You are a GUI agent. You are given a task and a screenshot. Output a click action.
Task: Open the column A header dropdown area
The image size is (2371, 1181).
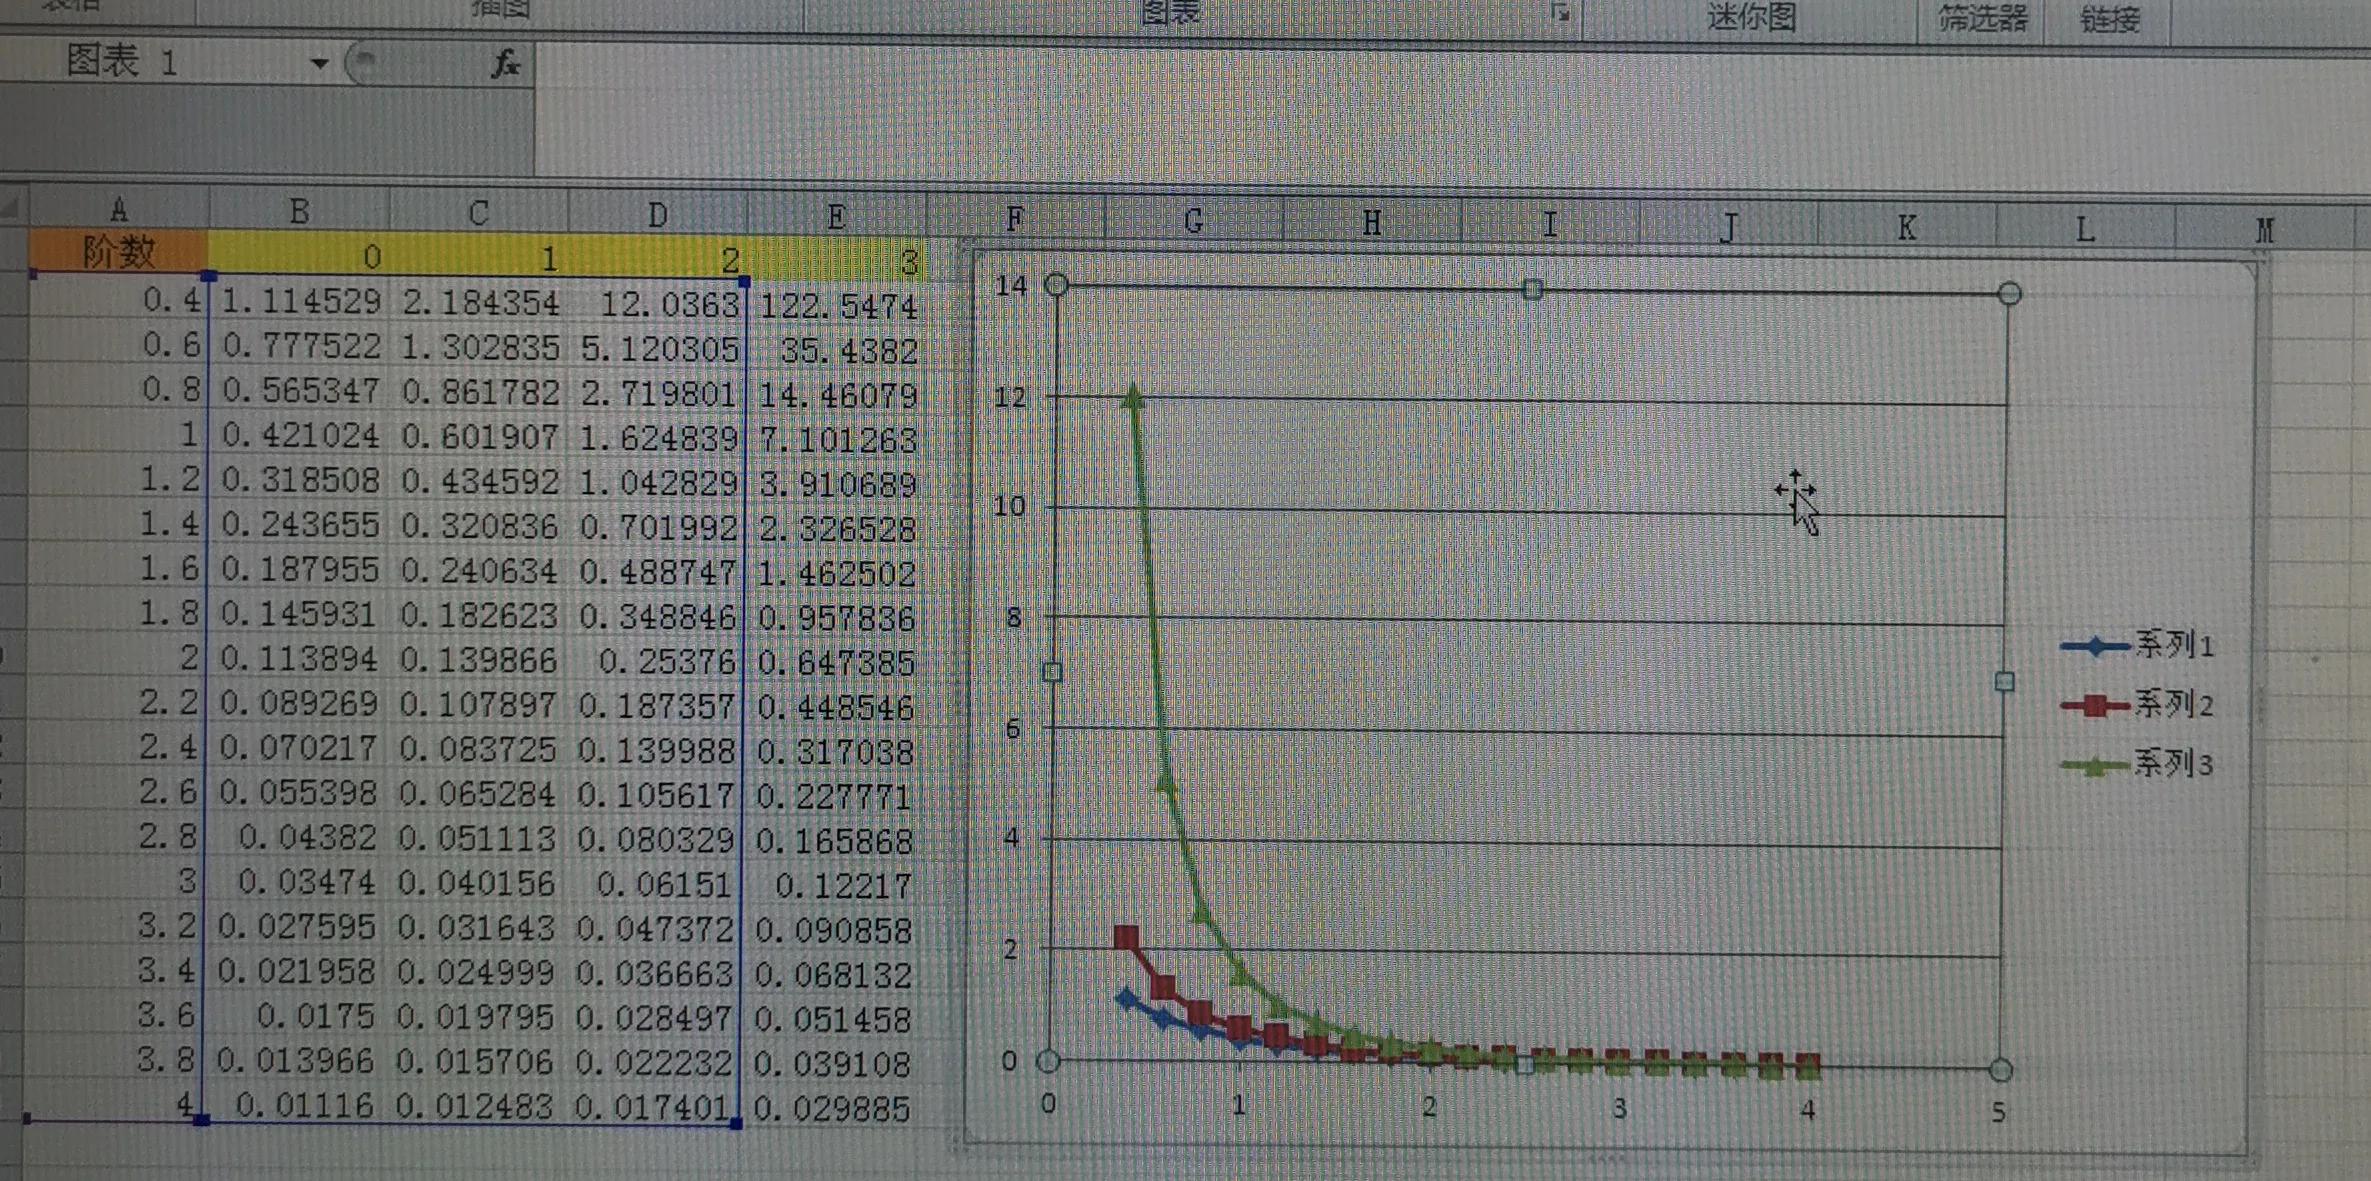click(x=117, y=210)
